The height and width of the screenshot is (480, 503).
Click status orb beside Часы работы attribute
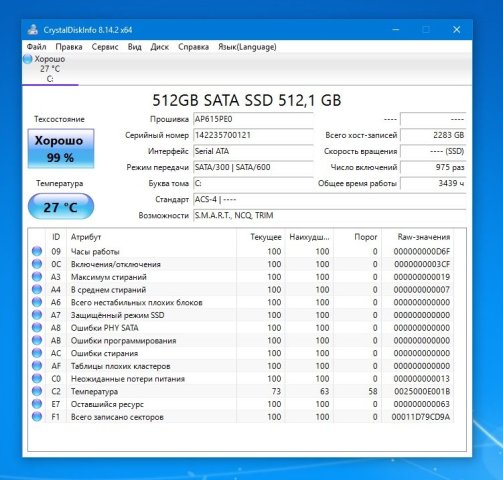(x=37, y=251)
